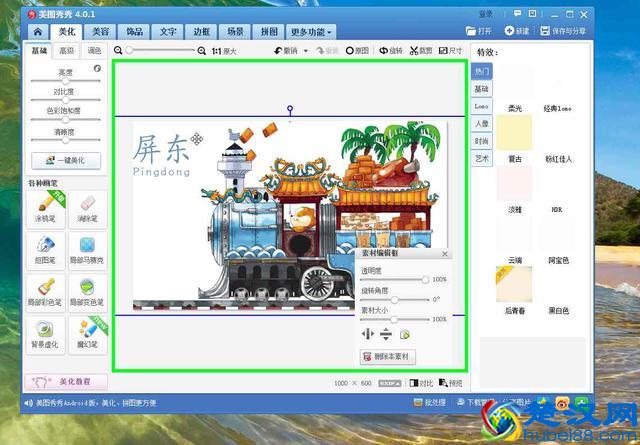Switch to the 拼图 collage tab
This screenshot has width=640, height=445.
click(269, 31)
